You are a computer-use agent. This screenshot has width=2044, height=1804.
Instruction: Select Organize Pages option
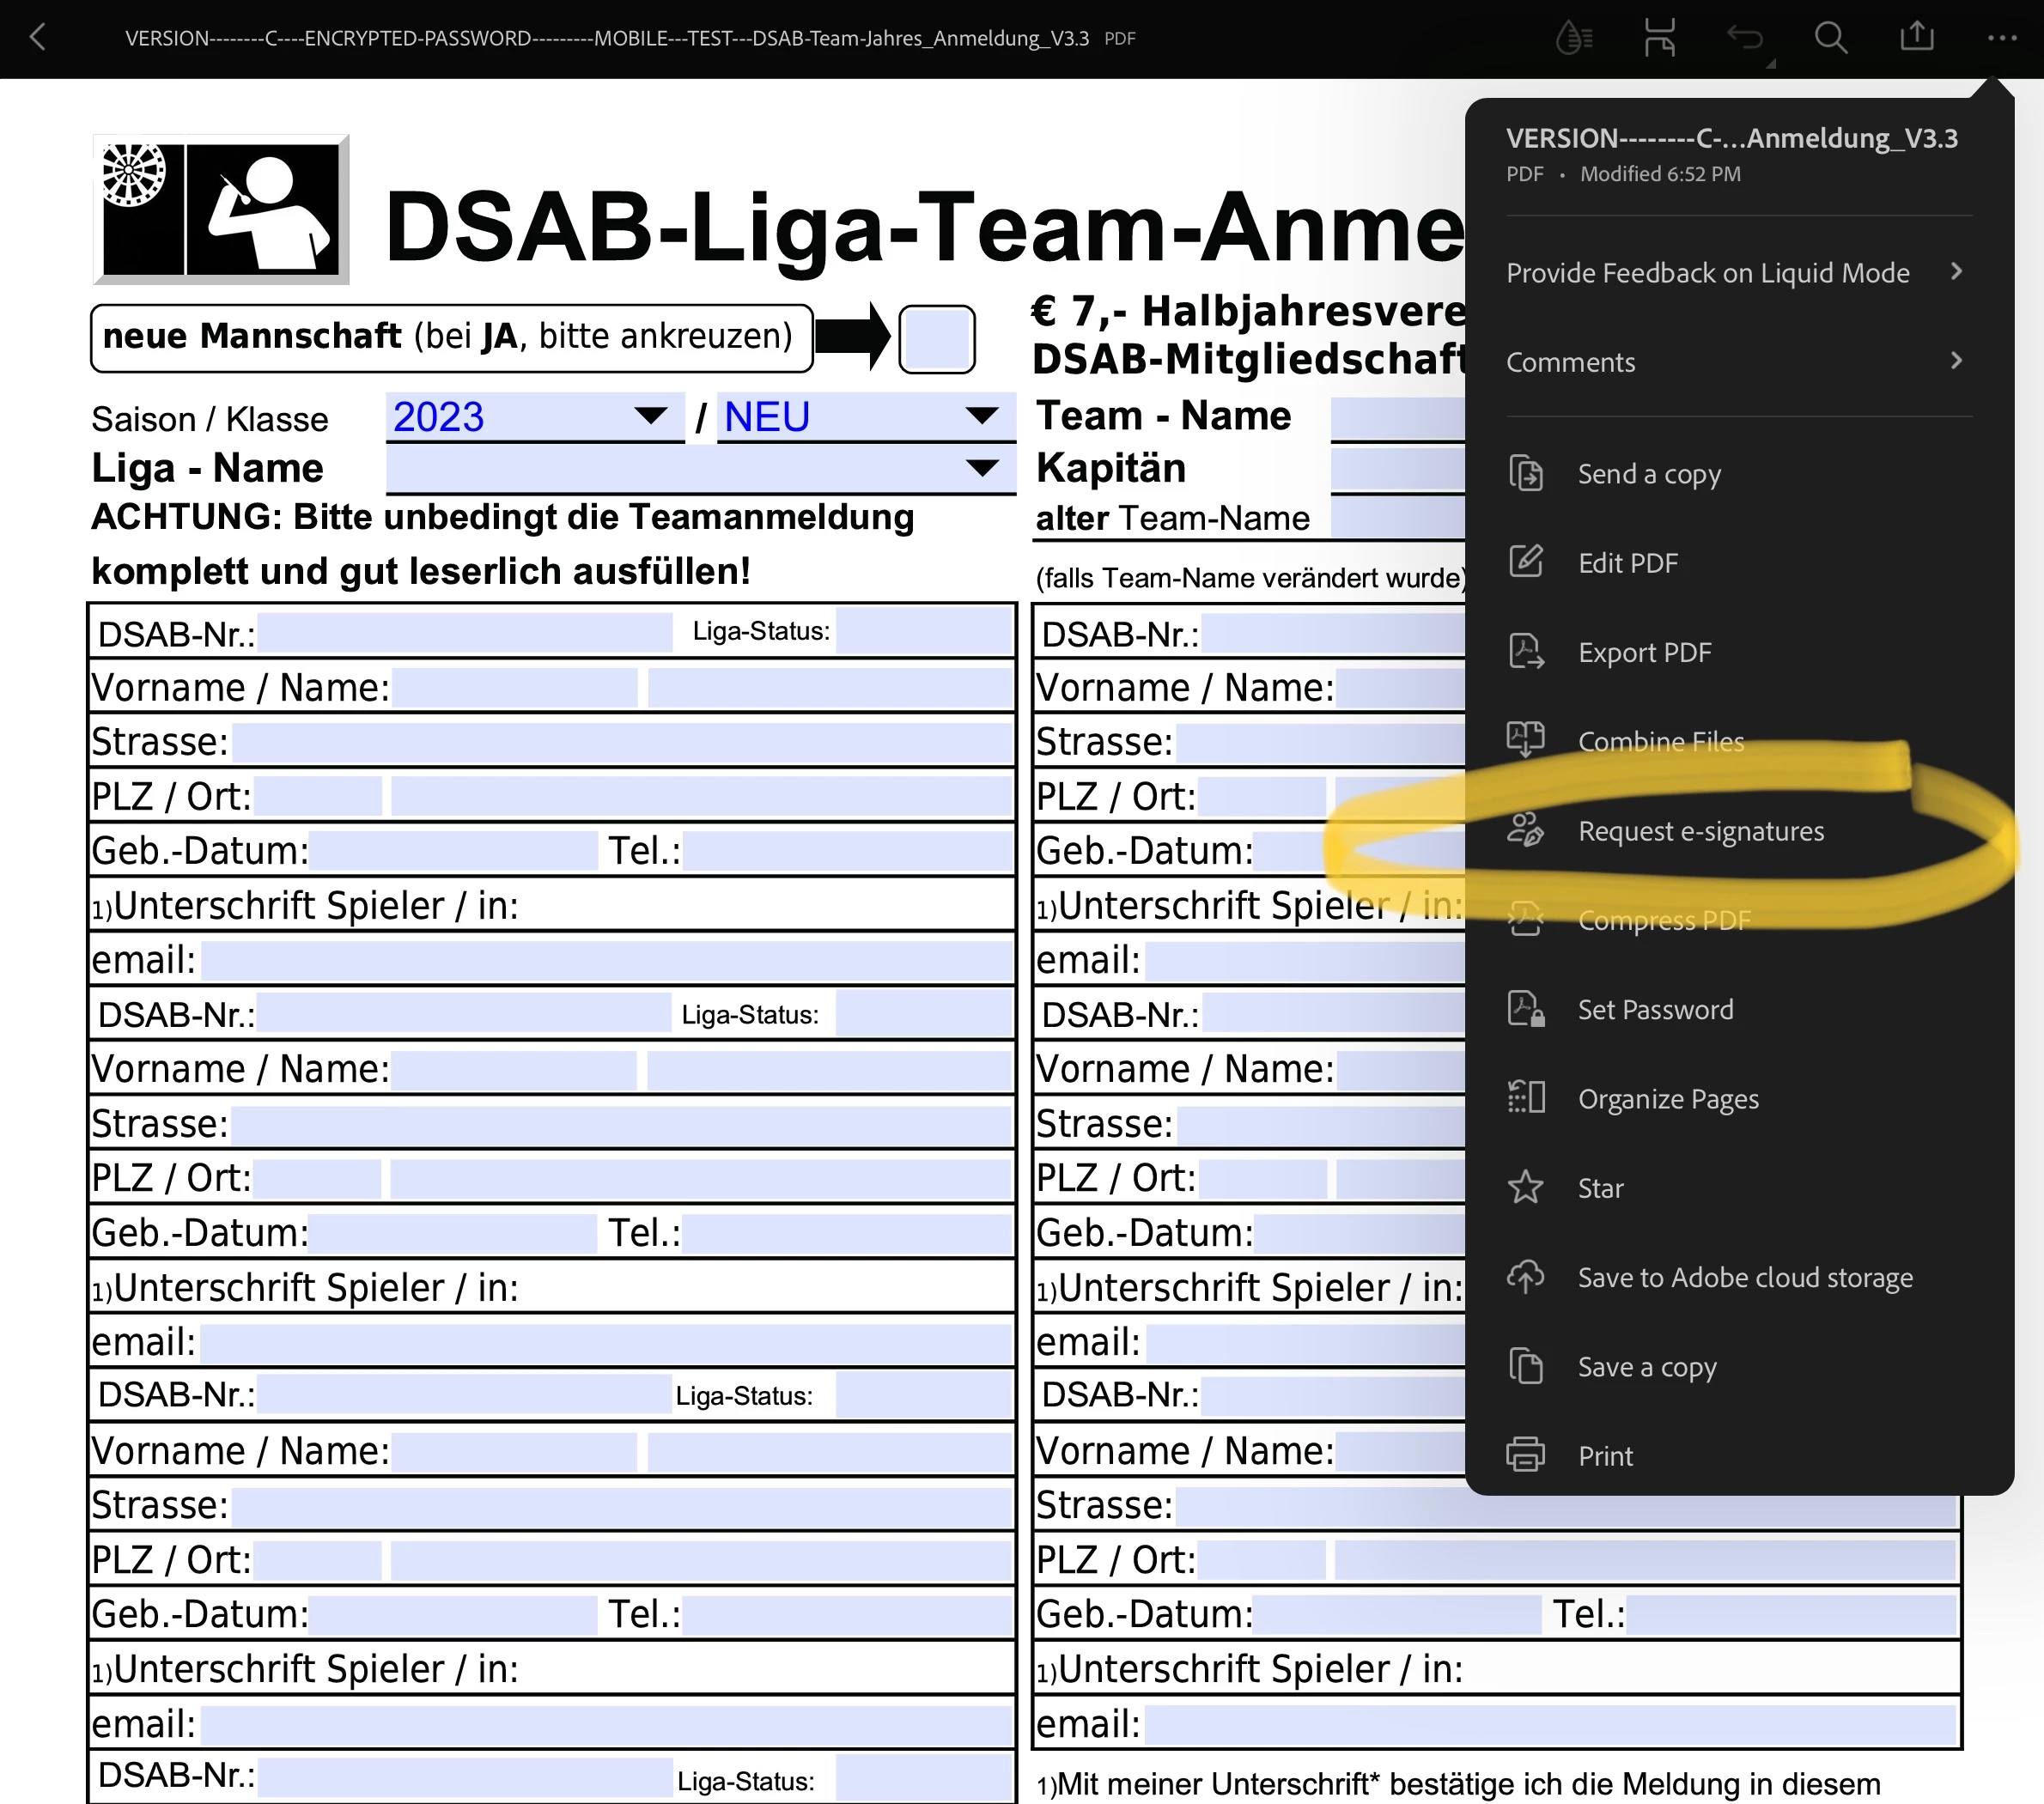pyautogui.click(x=1667, y=1099)
